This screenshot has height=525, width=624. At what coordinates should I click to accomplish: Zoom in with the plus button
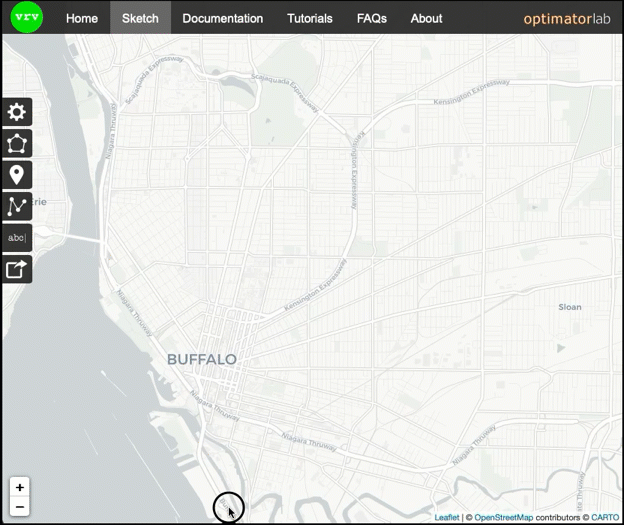click(20, 487)
